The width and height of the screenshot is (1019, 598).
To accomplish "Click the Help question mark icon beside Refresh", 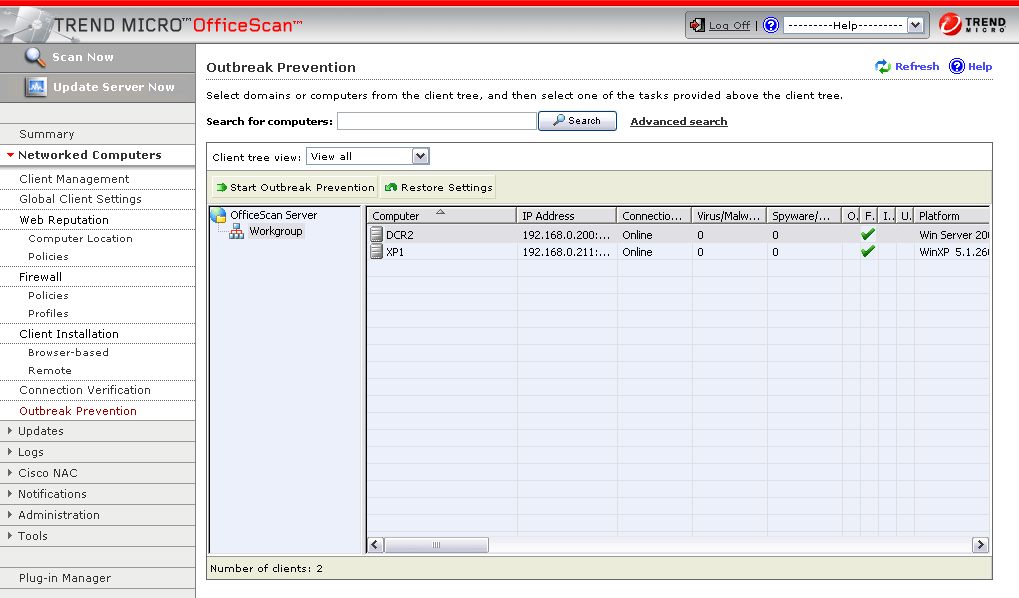I will pyautogui.click(x=957, y=66).
